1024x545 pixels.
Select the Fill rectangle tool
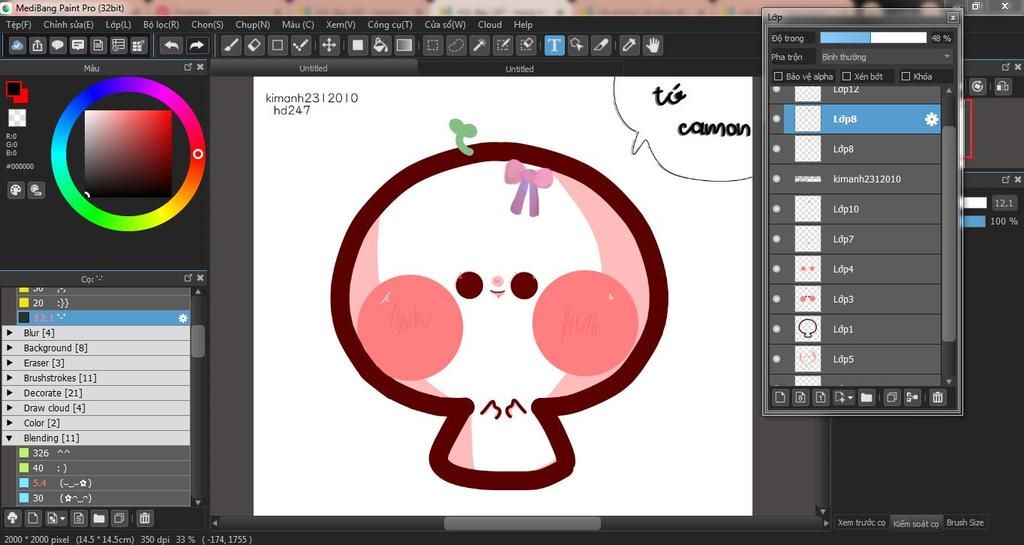(358, 45)
